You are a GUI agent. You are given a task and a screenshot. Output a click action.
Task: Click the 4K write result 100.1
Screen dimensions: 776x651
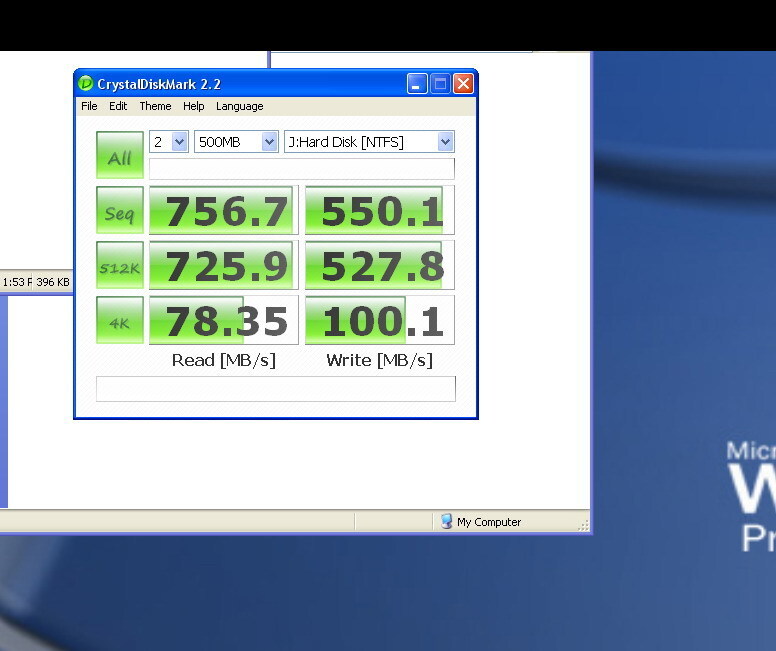click(x=379, y=321)
